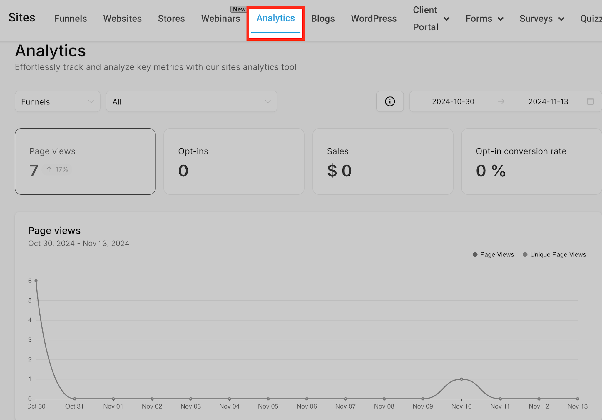
Task: Expand the Forms dropdown
Action: click(x=484, y=18)
